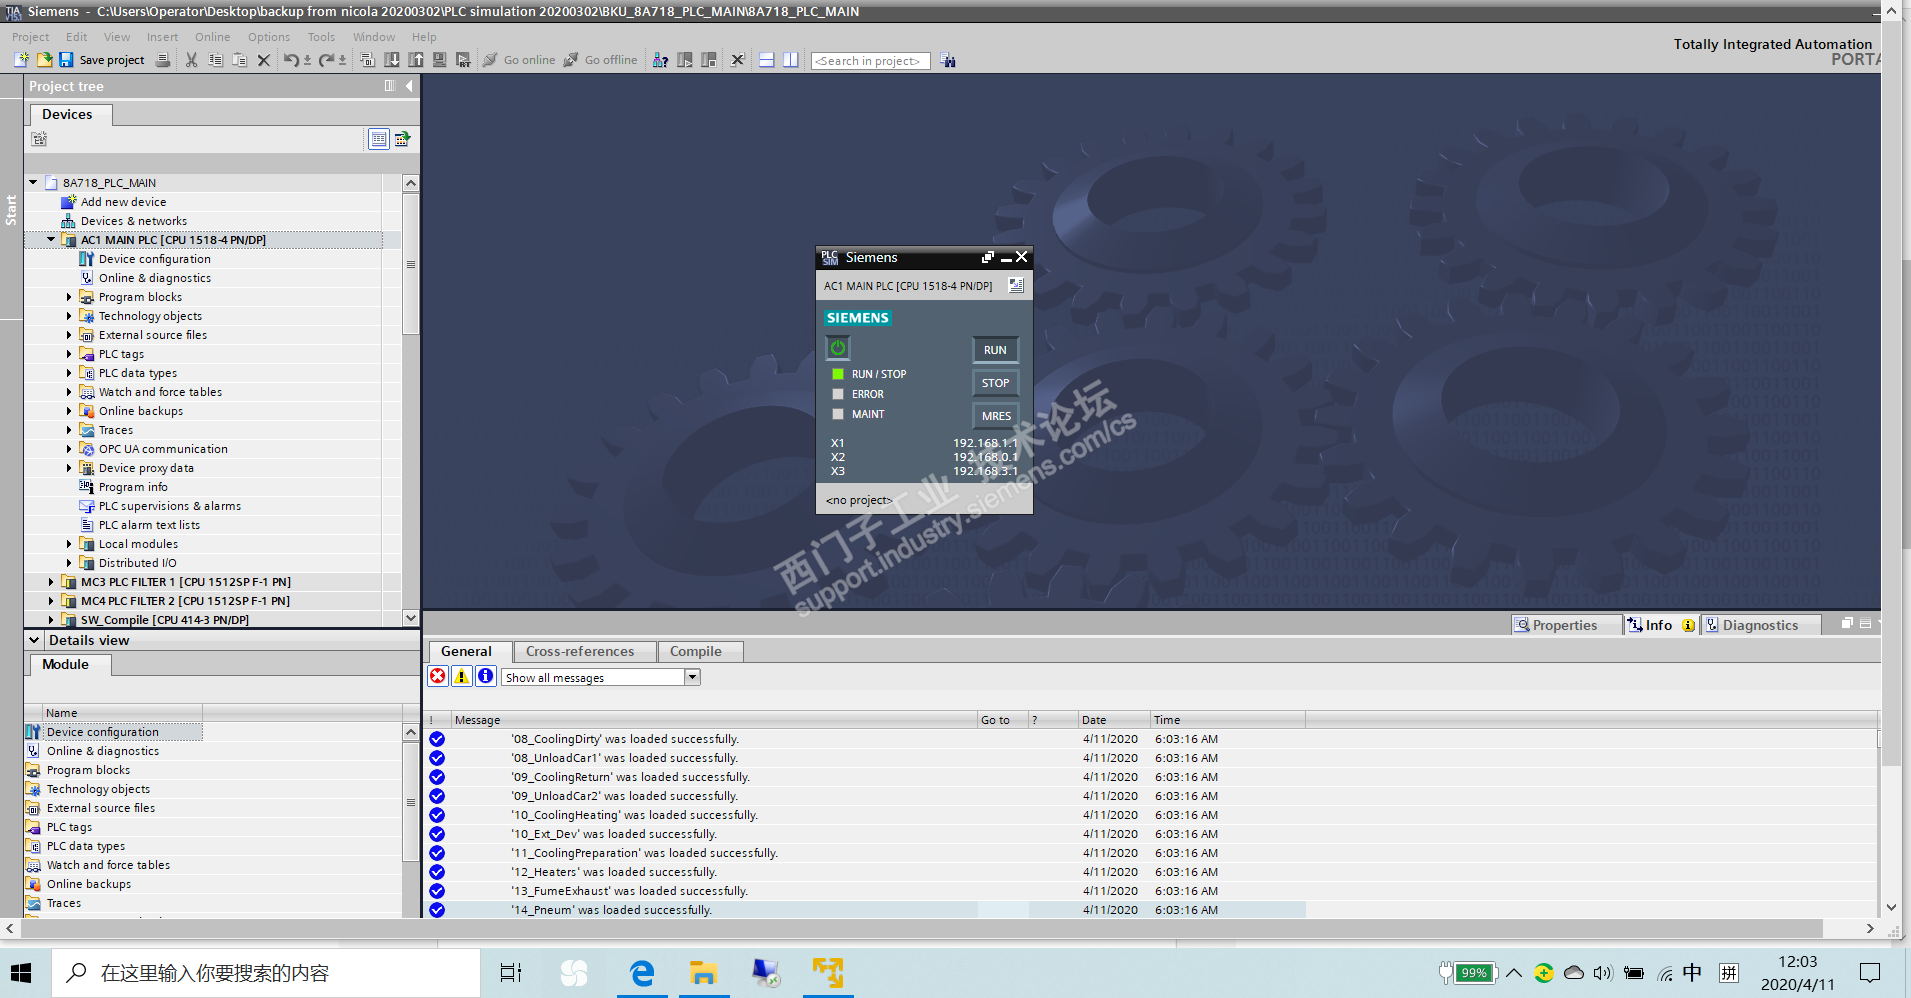Click the Upload from device icon
Screen dimensions: 1911x998
[416, 60]
